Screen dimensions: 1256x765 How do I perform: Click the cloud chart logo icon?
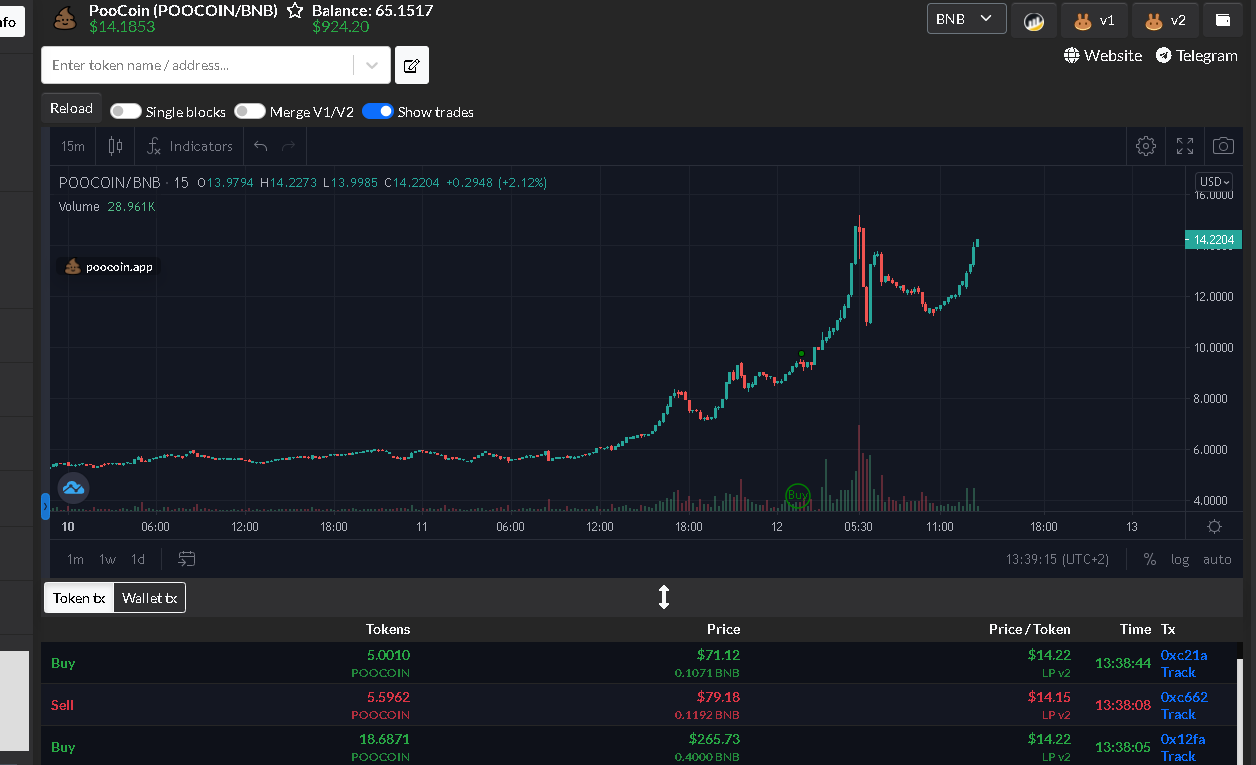coord(73,488)
